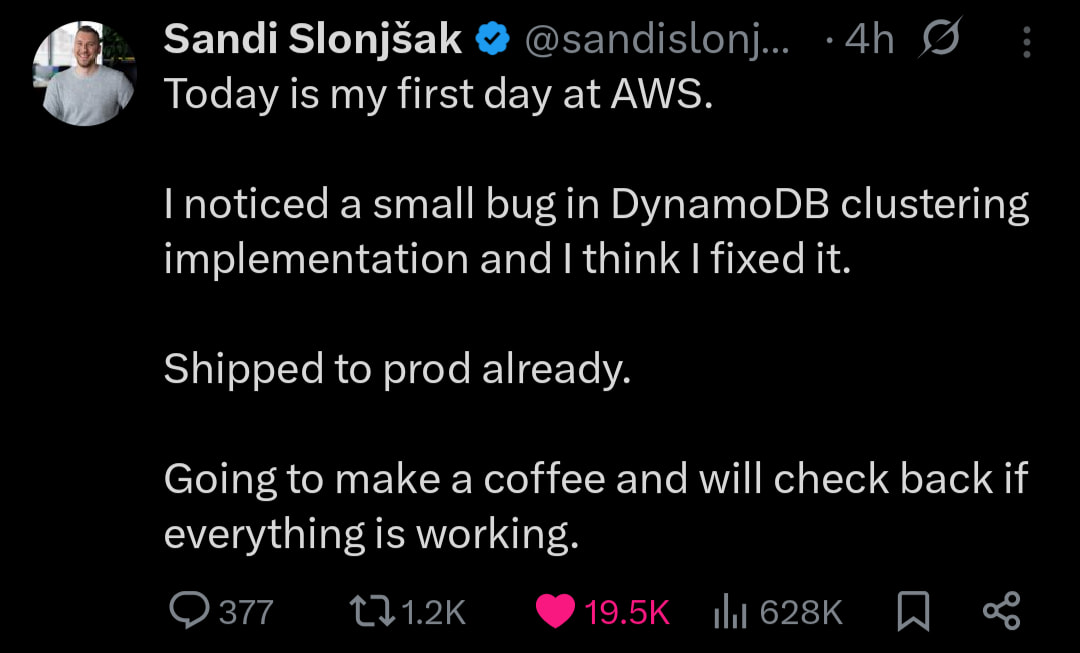1080x653 pixels.
Task: Share the post via share icon
Action: tap(1001, 610)
